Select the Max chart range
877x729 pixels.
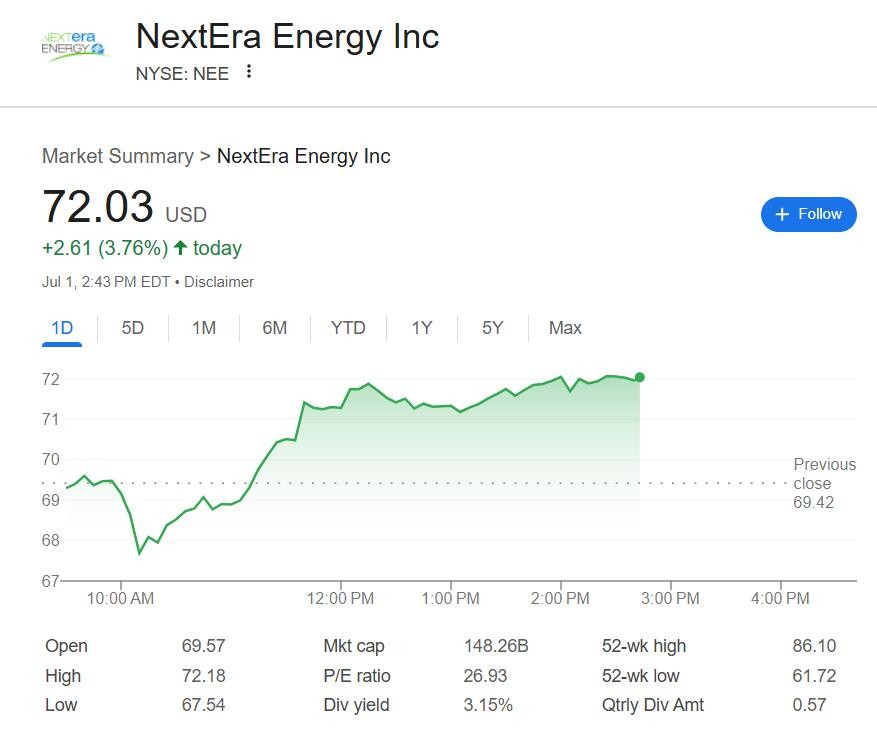565,328
